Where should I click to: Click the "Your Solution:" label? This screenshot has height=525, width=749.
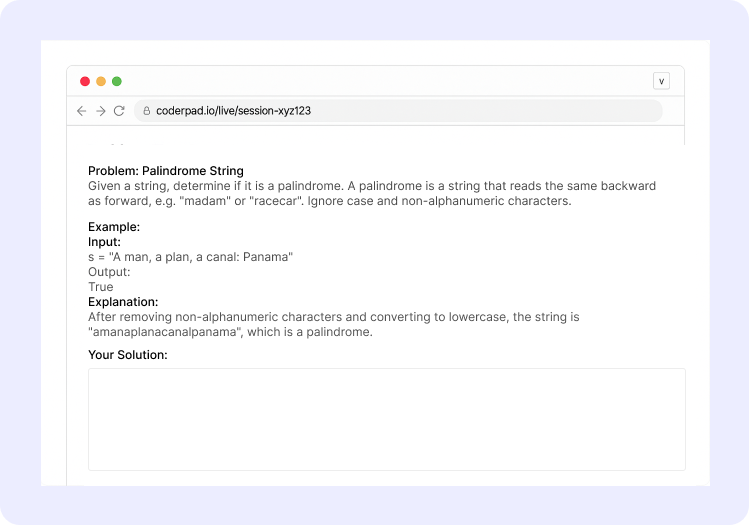pos(128,355)
